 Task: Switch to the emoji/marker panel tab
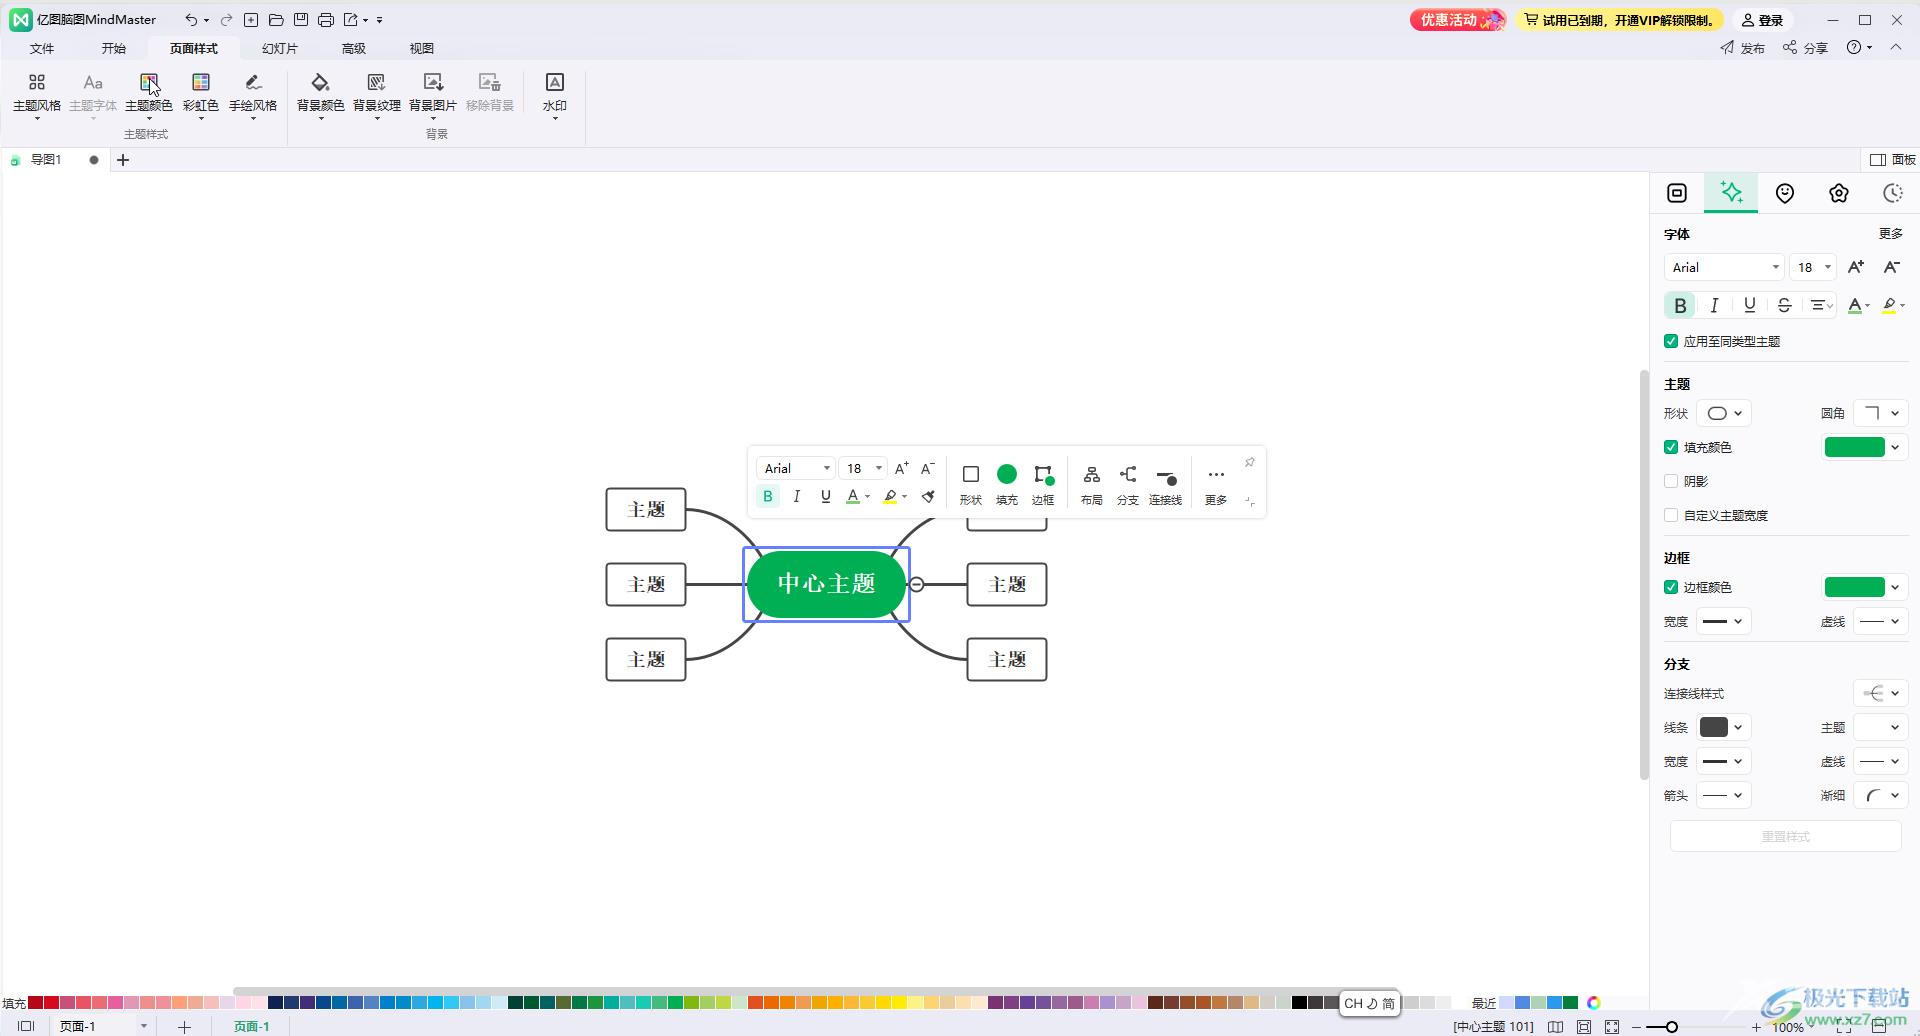tap(1785, 193)
